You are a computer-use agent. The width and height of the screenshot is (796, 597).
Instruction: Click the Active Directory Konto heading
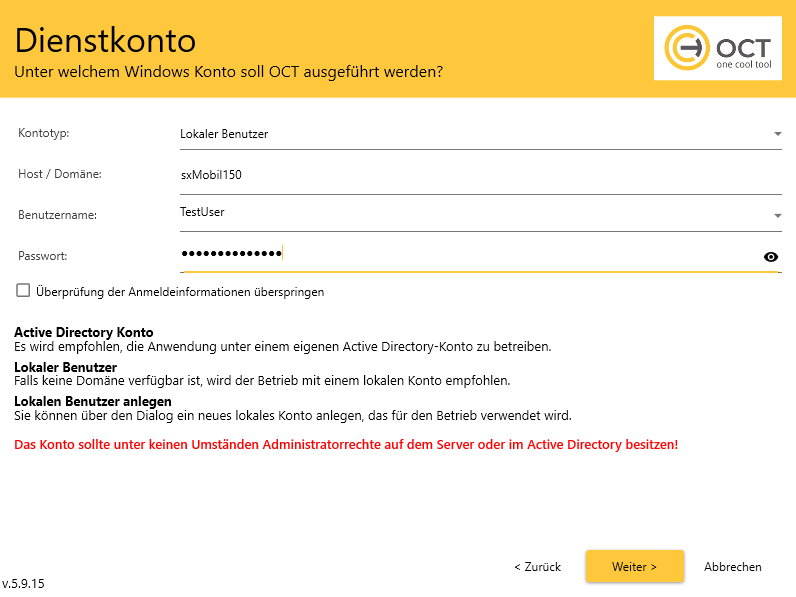pos(83,332)
